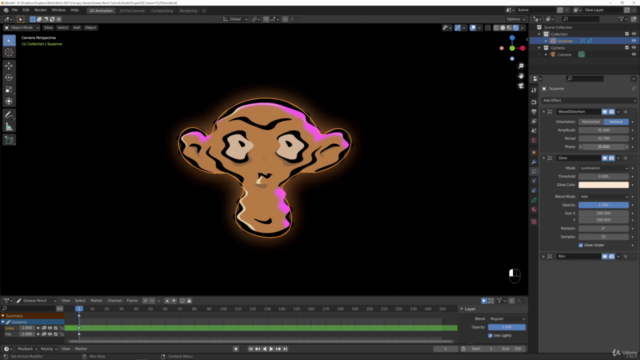
Task: Set wave orientation to Vertical
Action: (616, 122)
